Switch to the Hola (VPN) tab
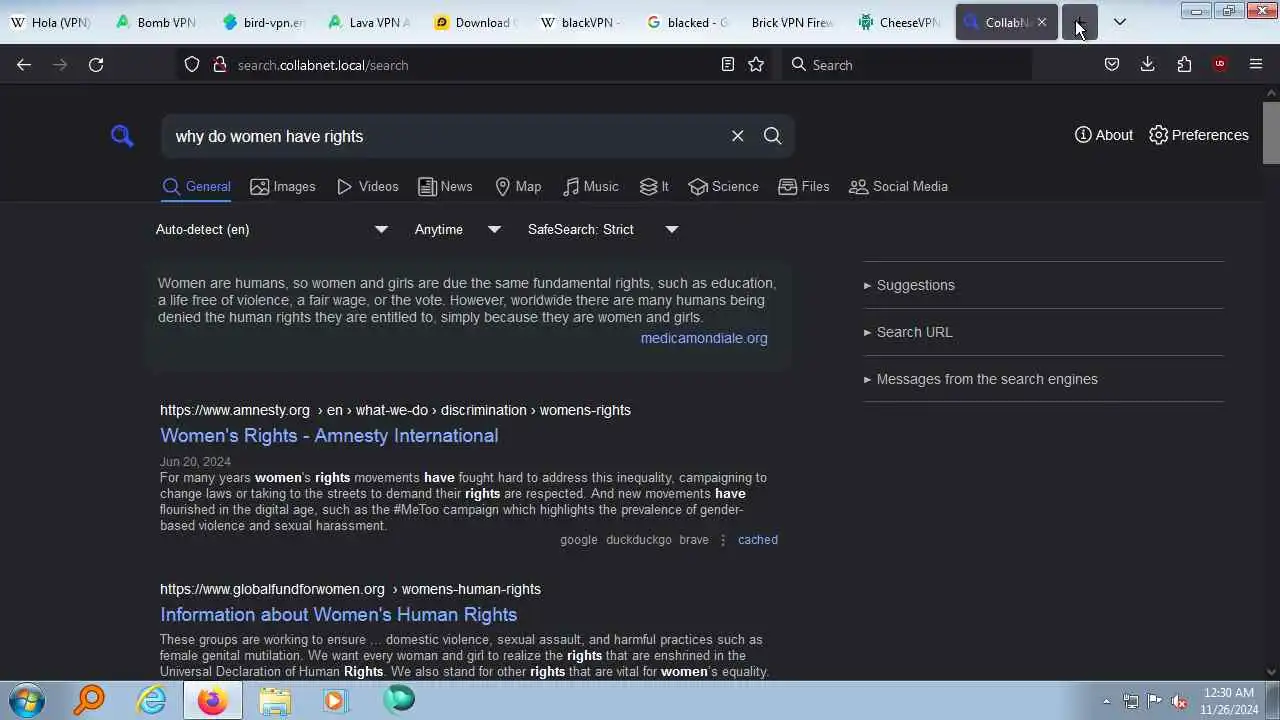This screenshot has width=1280, height=720. [x=50, y=22]
